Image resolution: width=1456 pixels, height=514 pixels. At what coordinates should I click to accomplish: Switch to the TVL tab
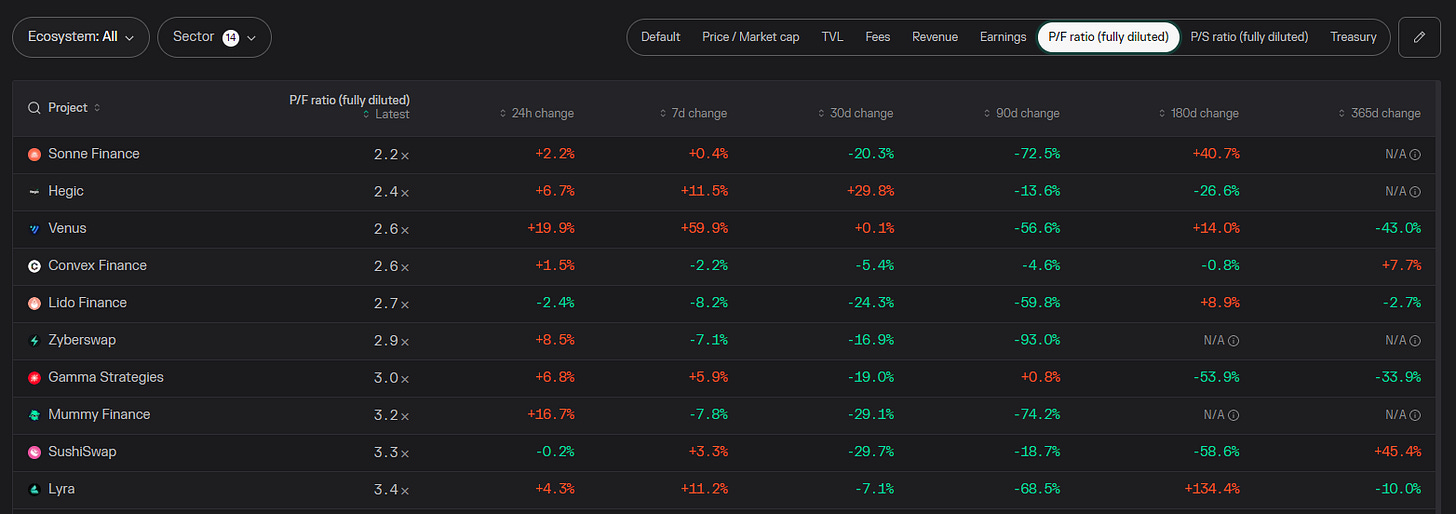tap(832, 37)
